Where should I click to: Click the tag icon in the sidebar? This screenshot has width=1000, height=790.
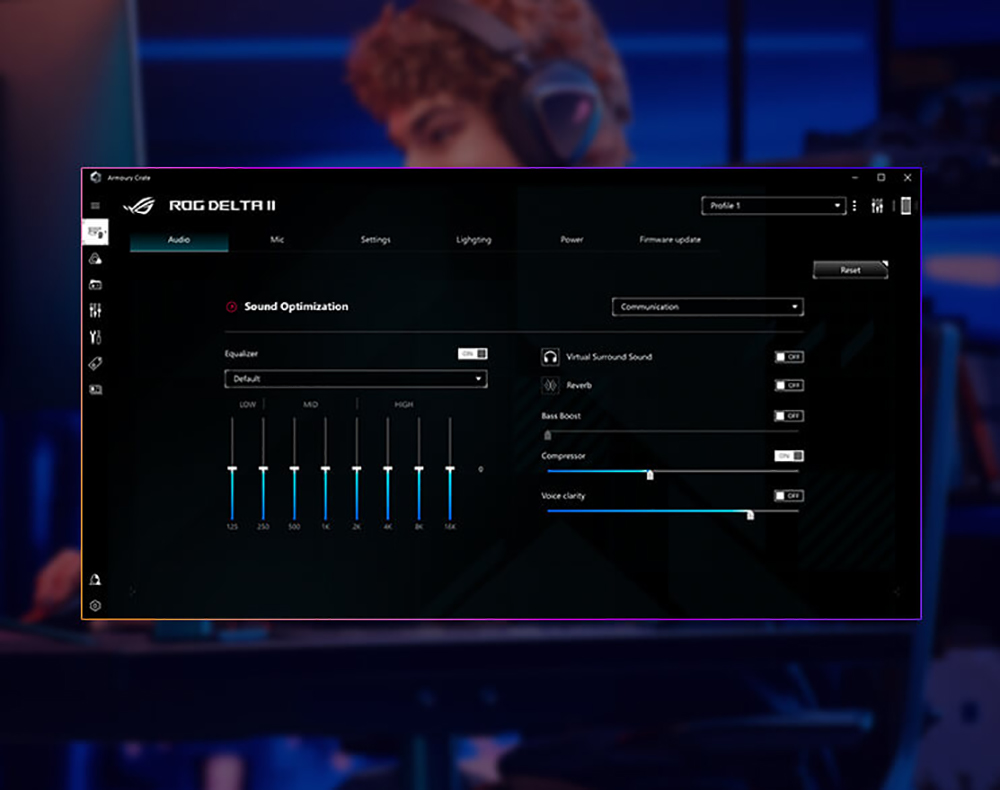point(97,363)
